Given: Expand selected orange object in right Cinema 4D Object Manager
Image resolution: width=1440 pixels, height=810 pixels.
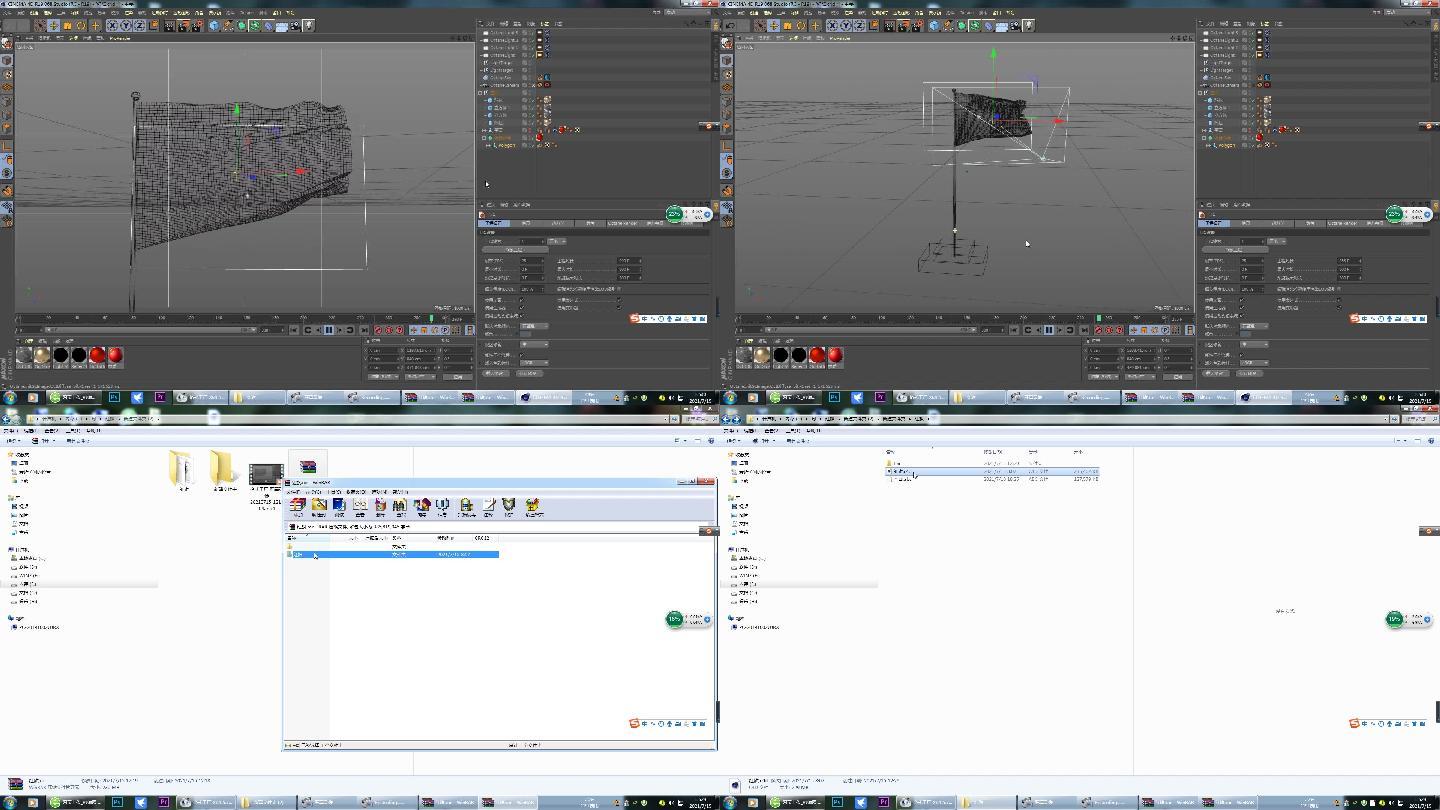Looking at the screenshot, I should pos(1204,138).
